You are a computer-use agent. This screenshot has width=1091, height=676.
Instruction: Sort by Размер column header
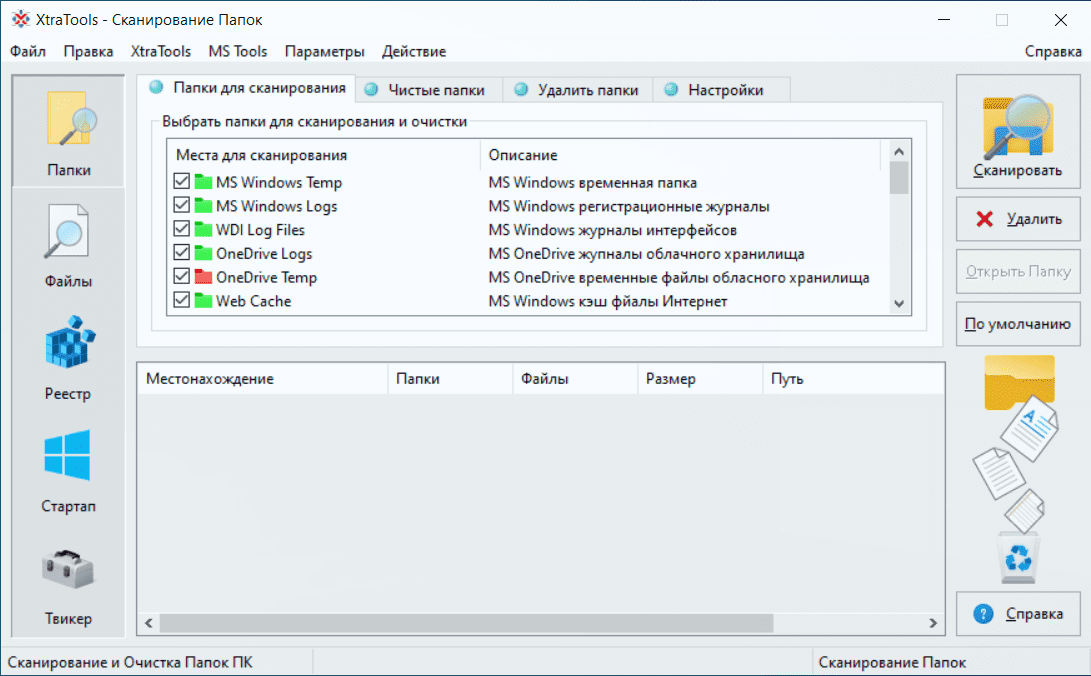pos(700,378)
